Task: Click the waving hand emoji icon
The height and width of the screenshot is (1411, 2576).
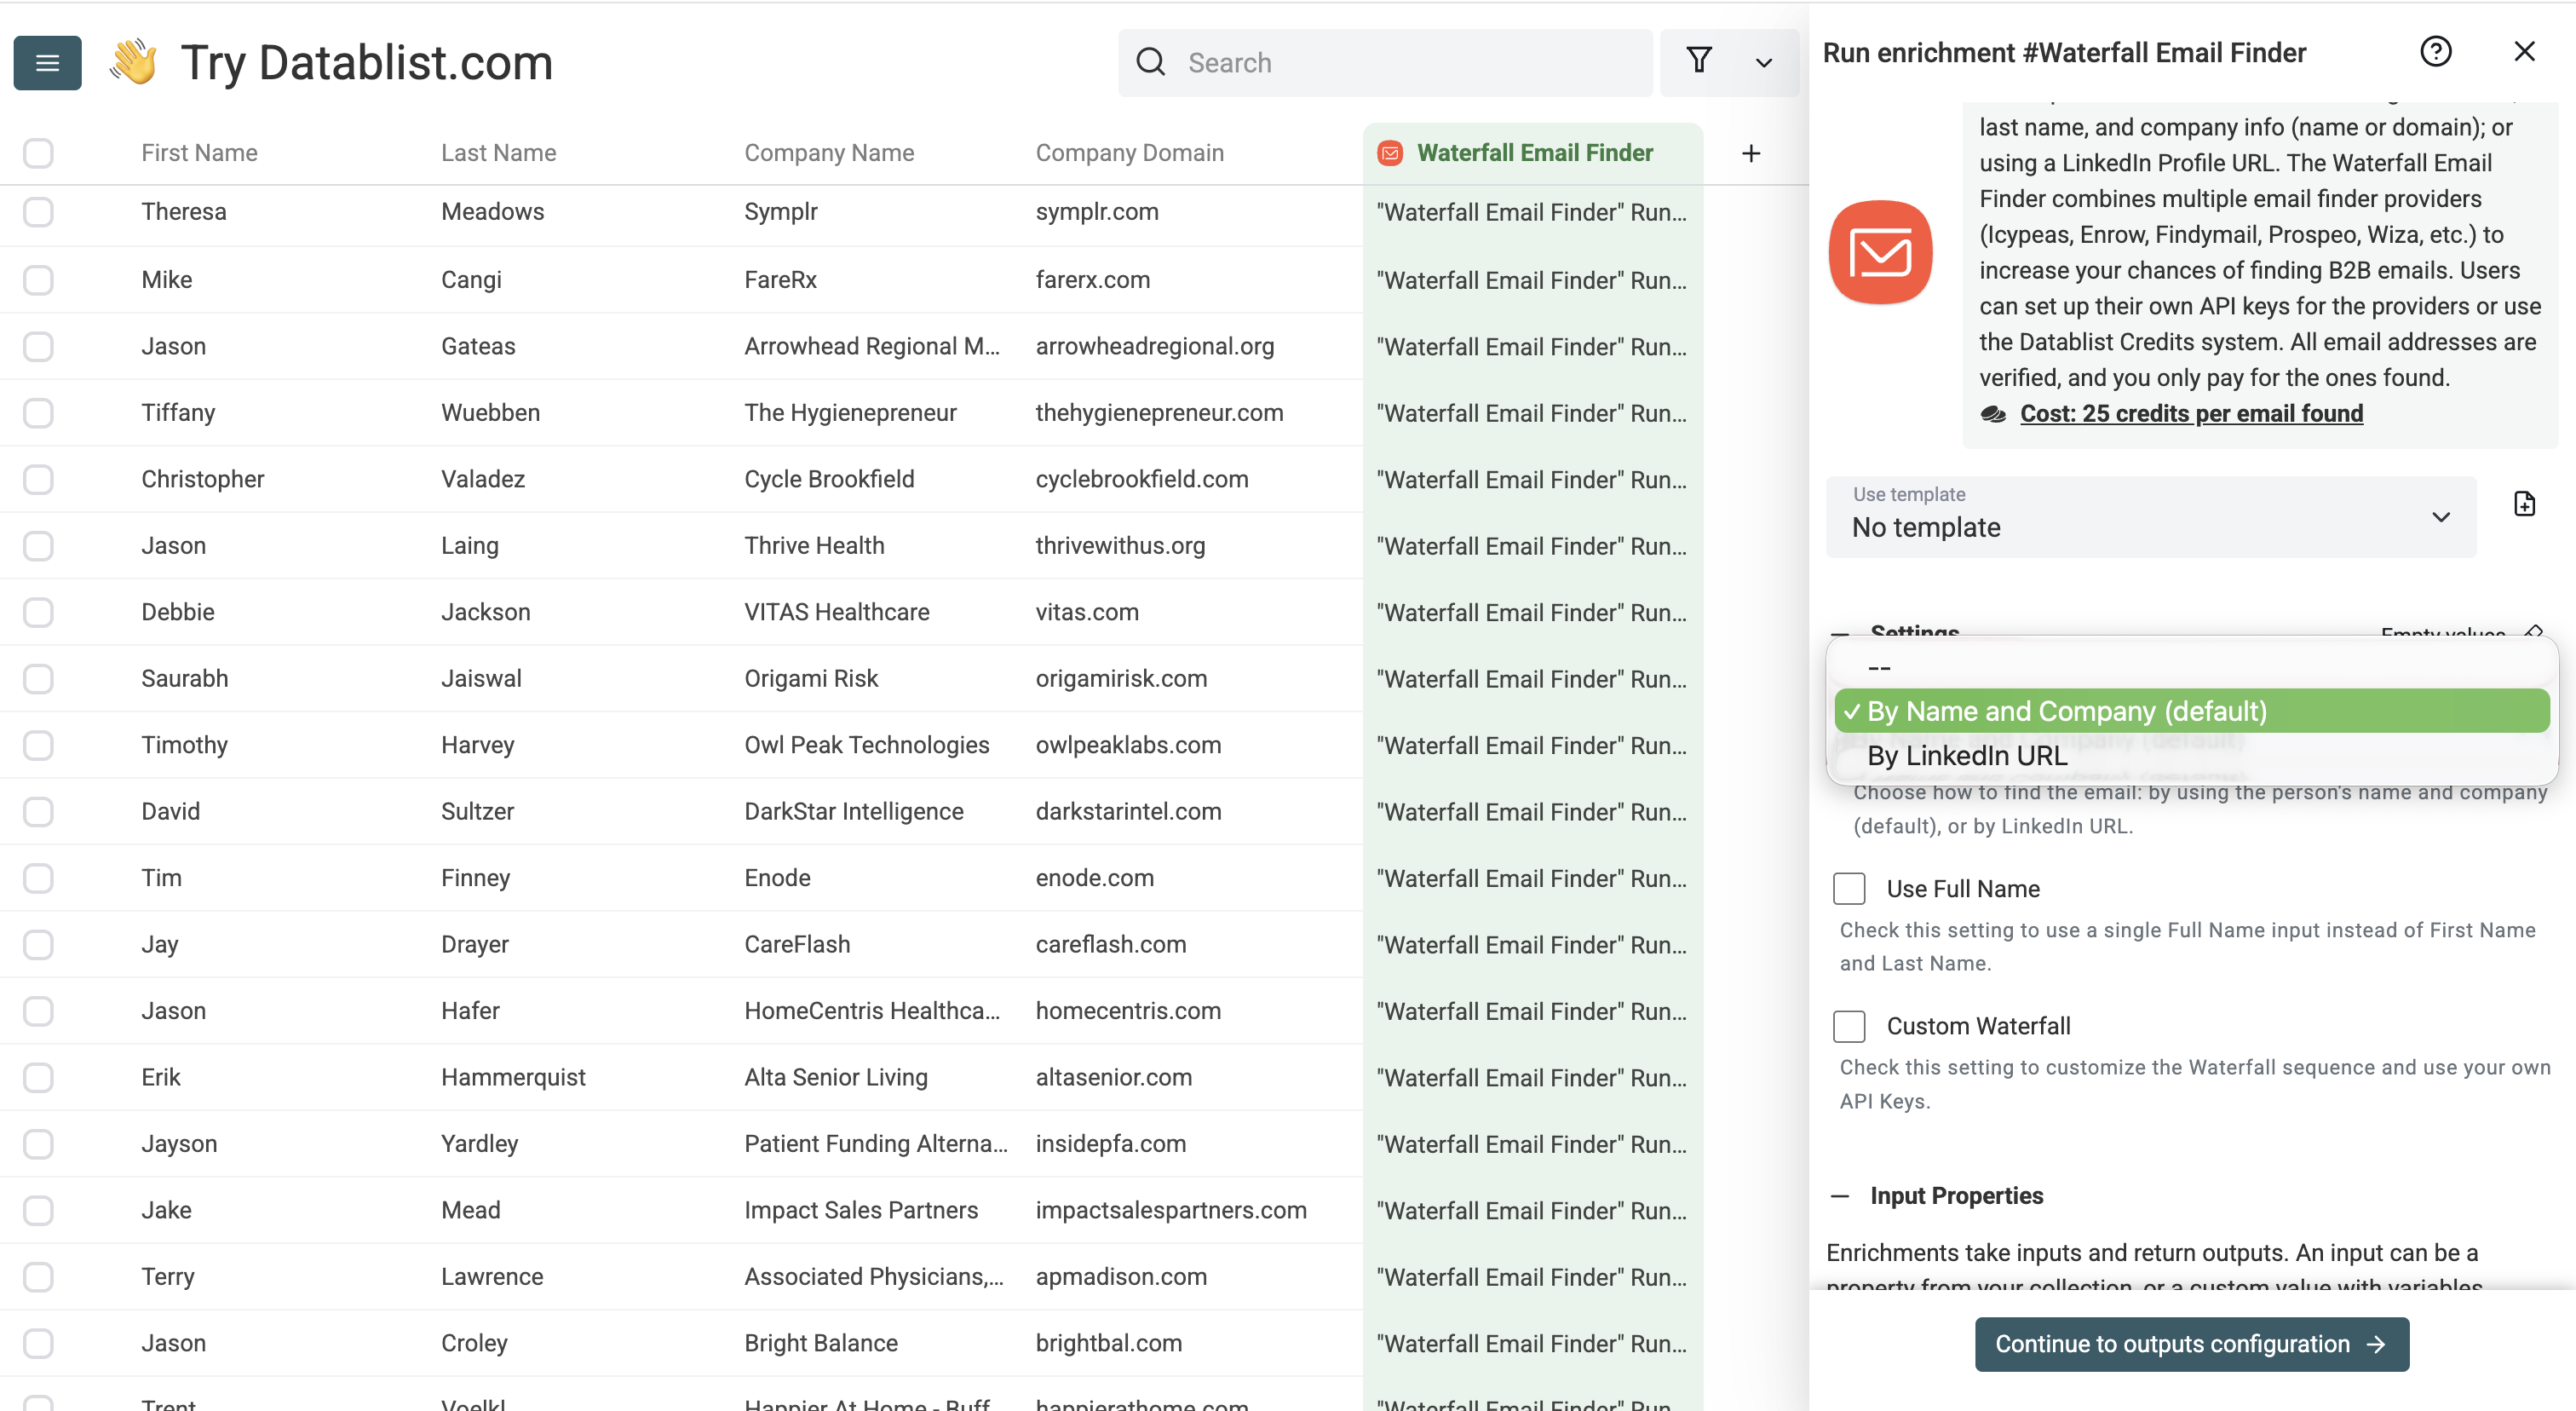Action: [134, 62]
